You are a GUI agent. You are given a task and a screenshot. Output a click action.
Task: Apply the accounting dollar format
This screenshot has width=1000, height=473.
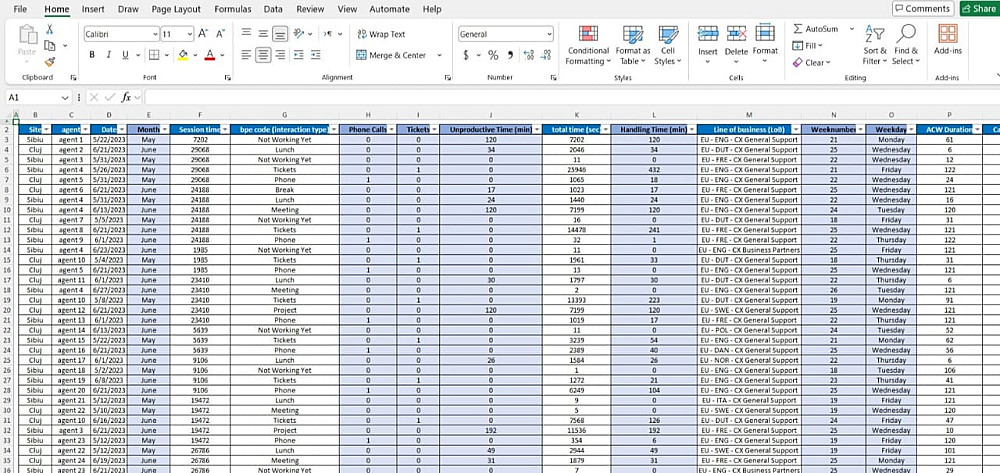[x=466, y=55]
